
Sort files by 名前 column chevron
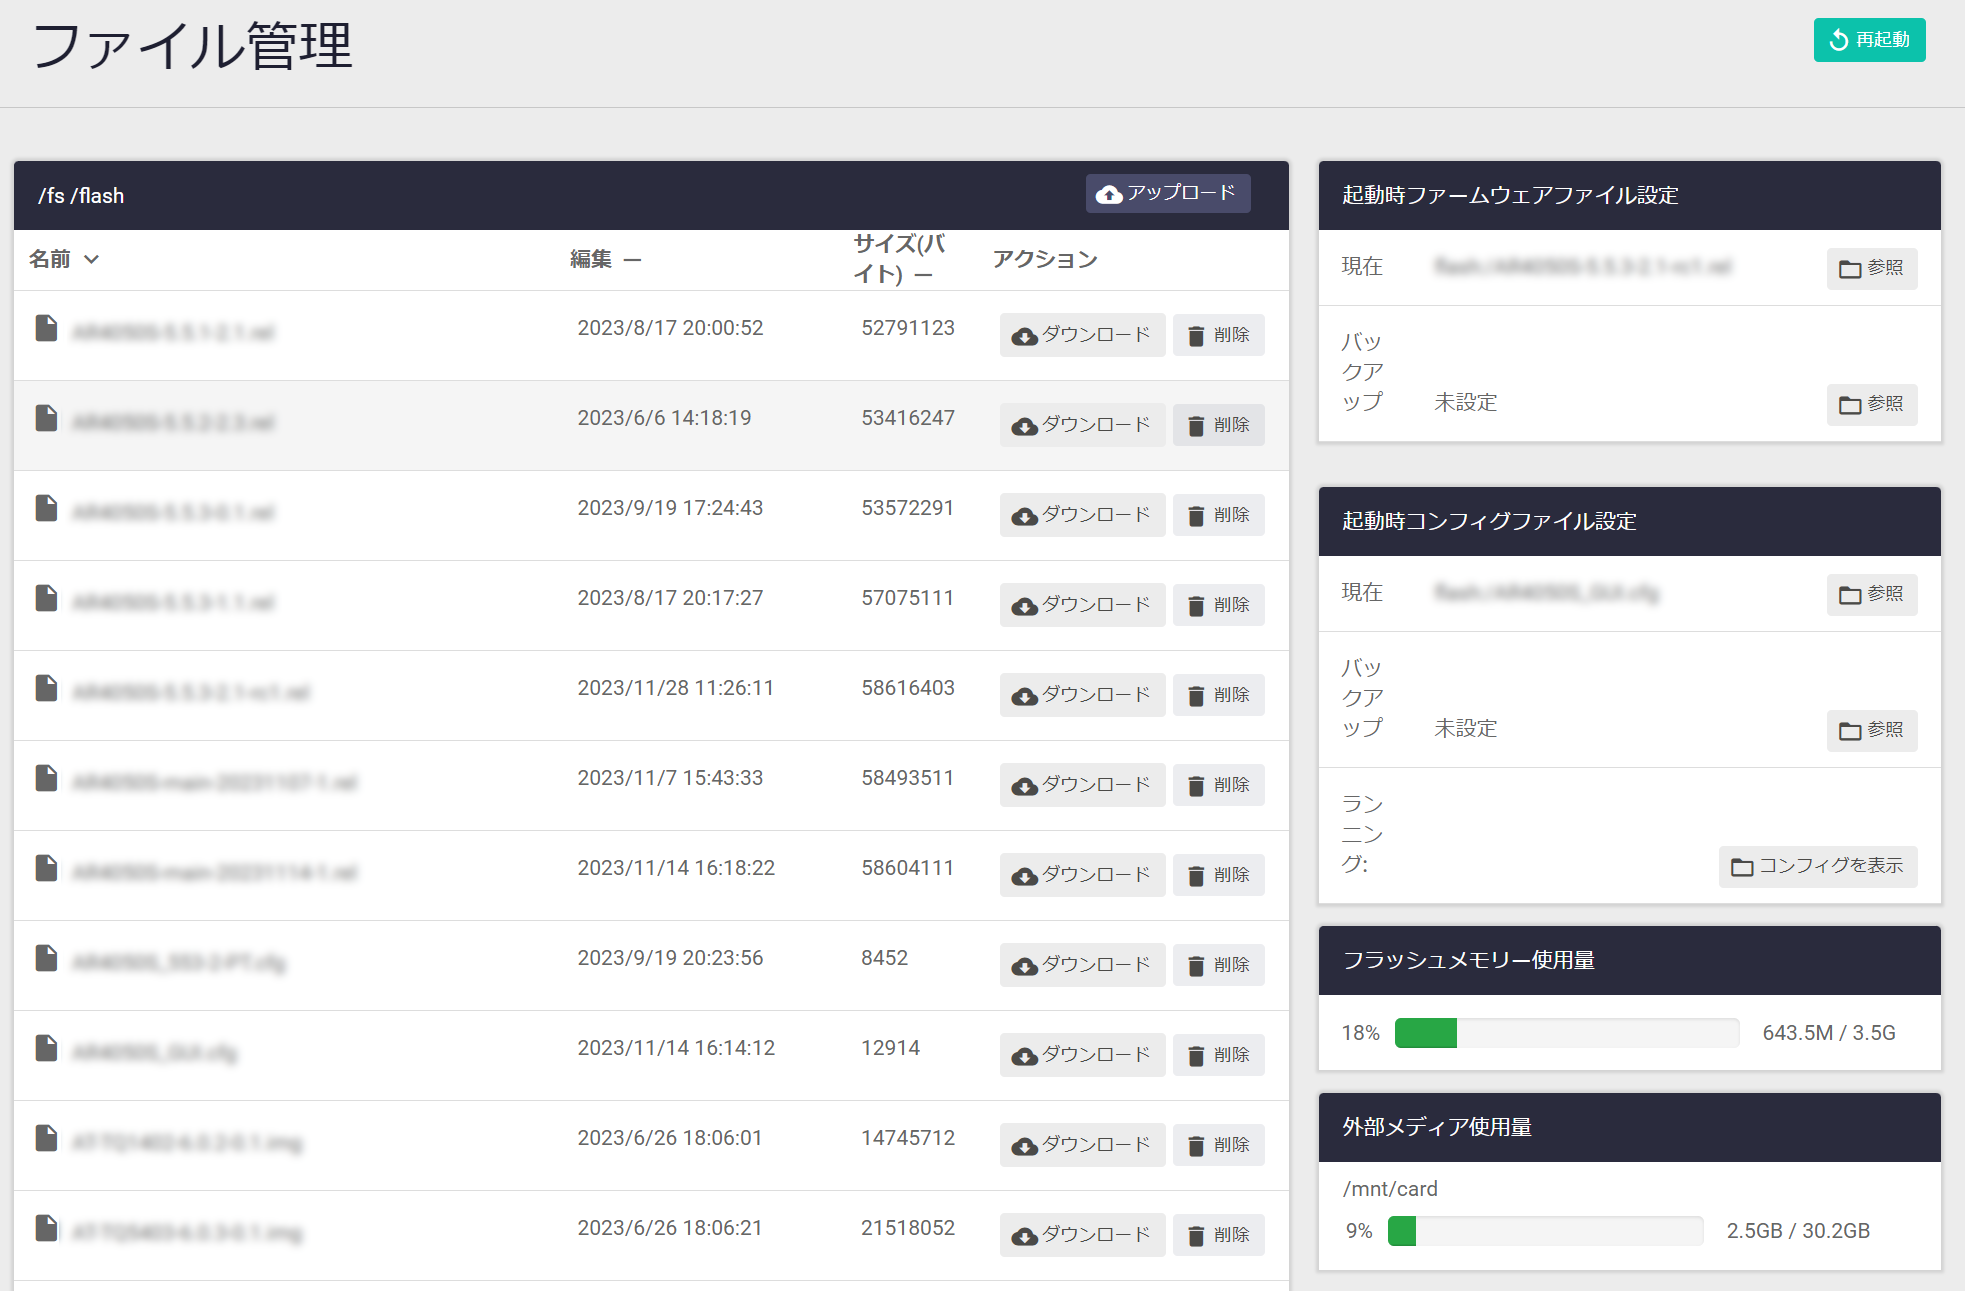click(92, 260)
